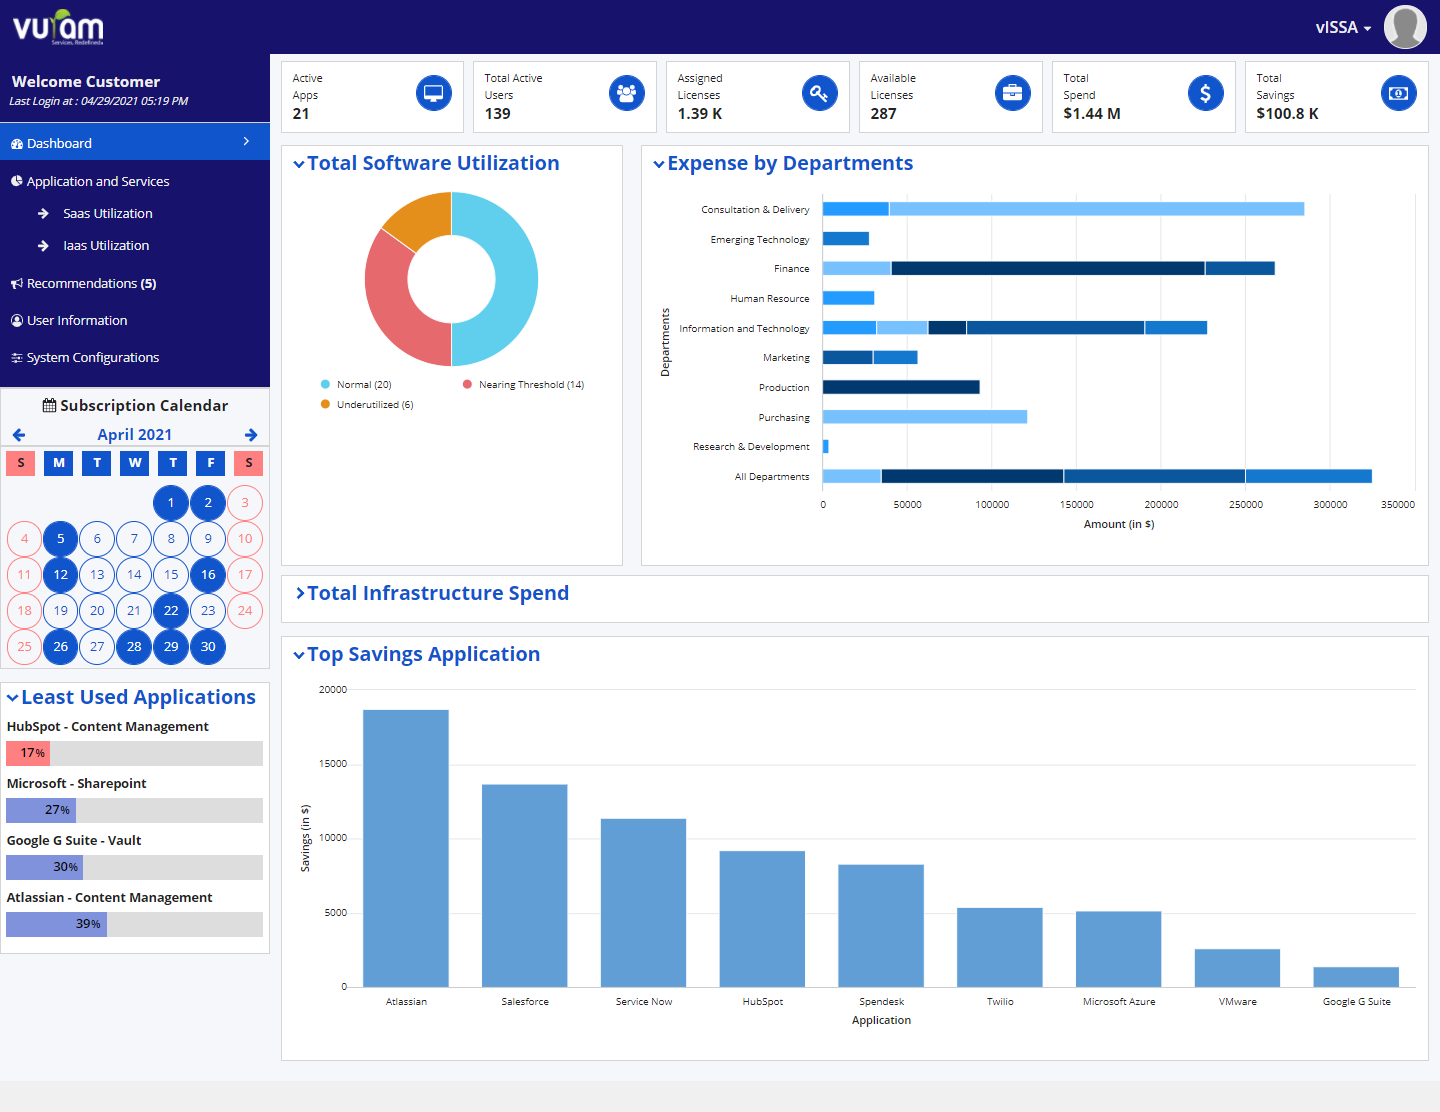Open Saas Utilization submenu item

click(x=108, y=214)
